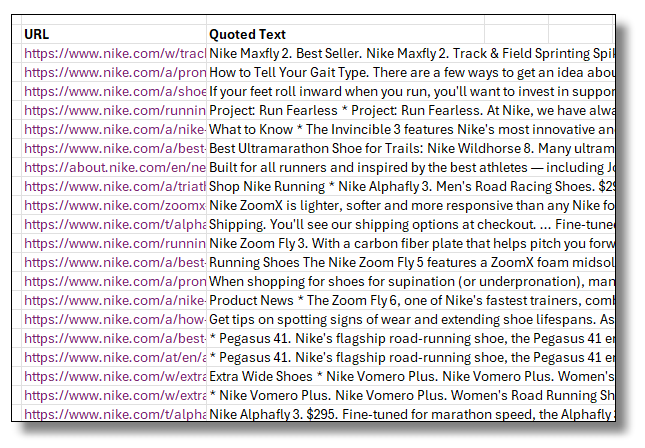Select the Nike Maxfly 2 Best Seller cell
The image size is (645, 448).
pos(410,53)
